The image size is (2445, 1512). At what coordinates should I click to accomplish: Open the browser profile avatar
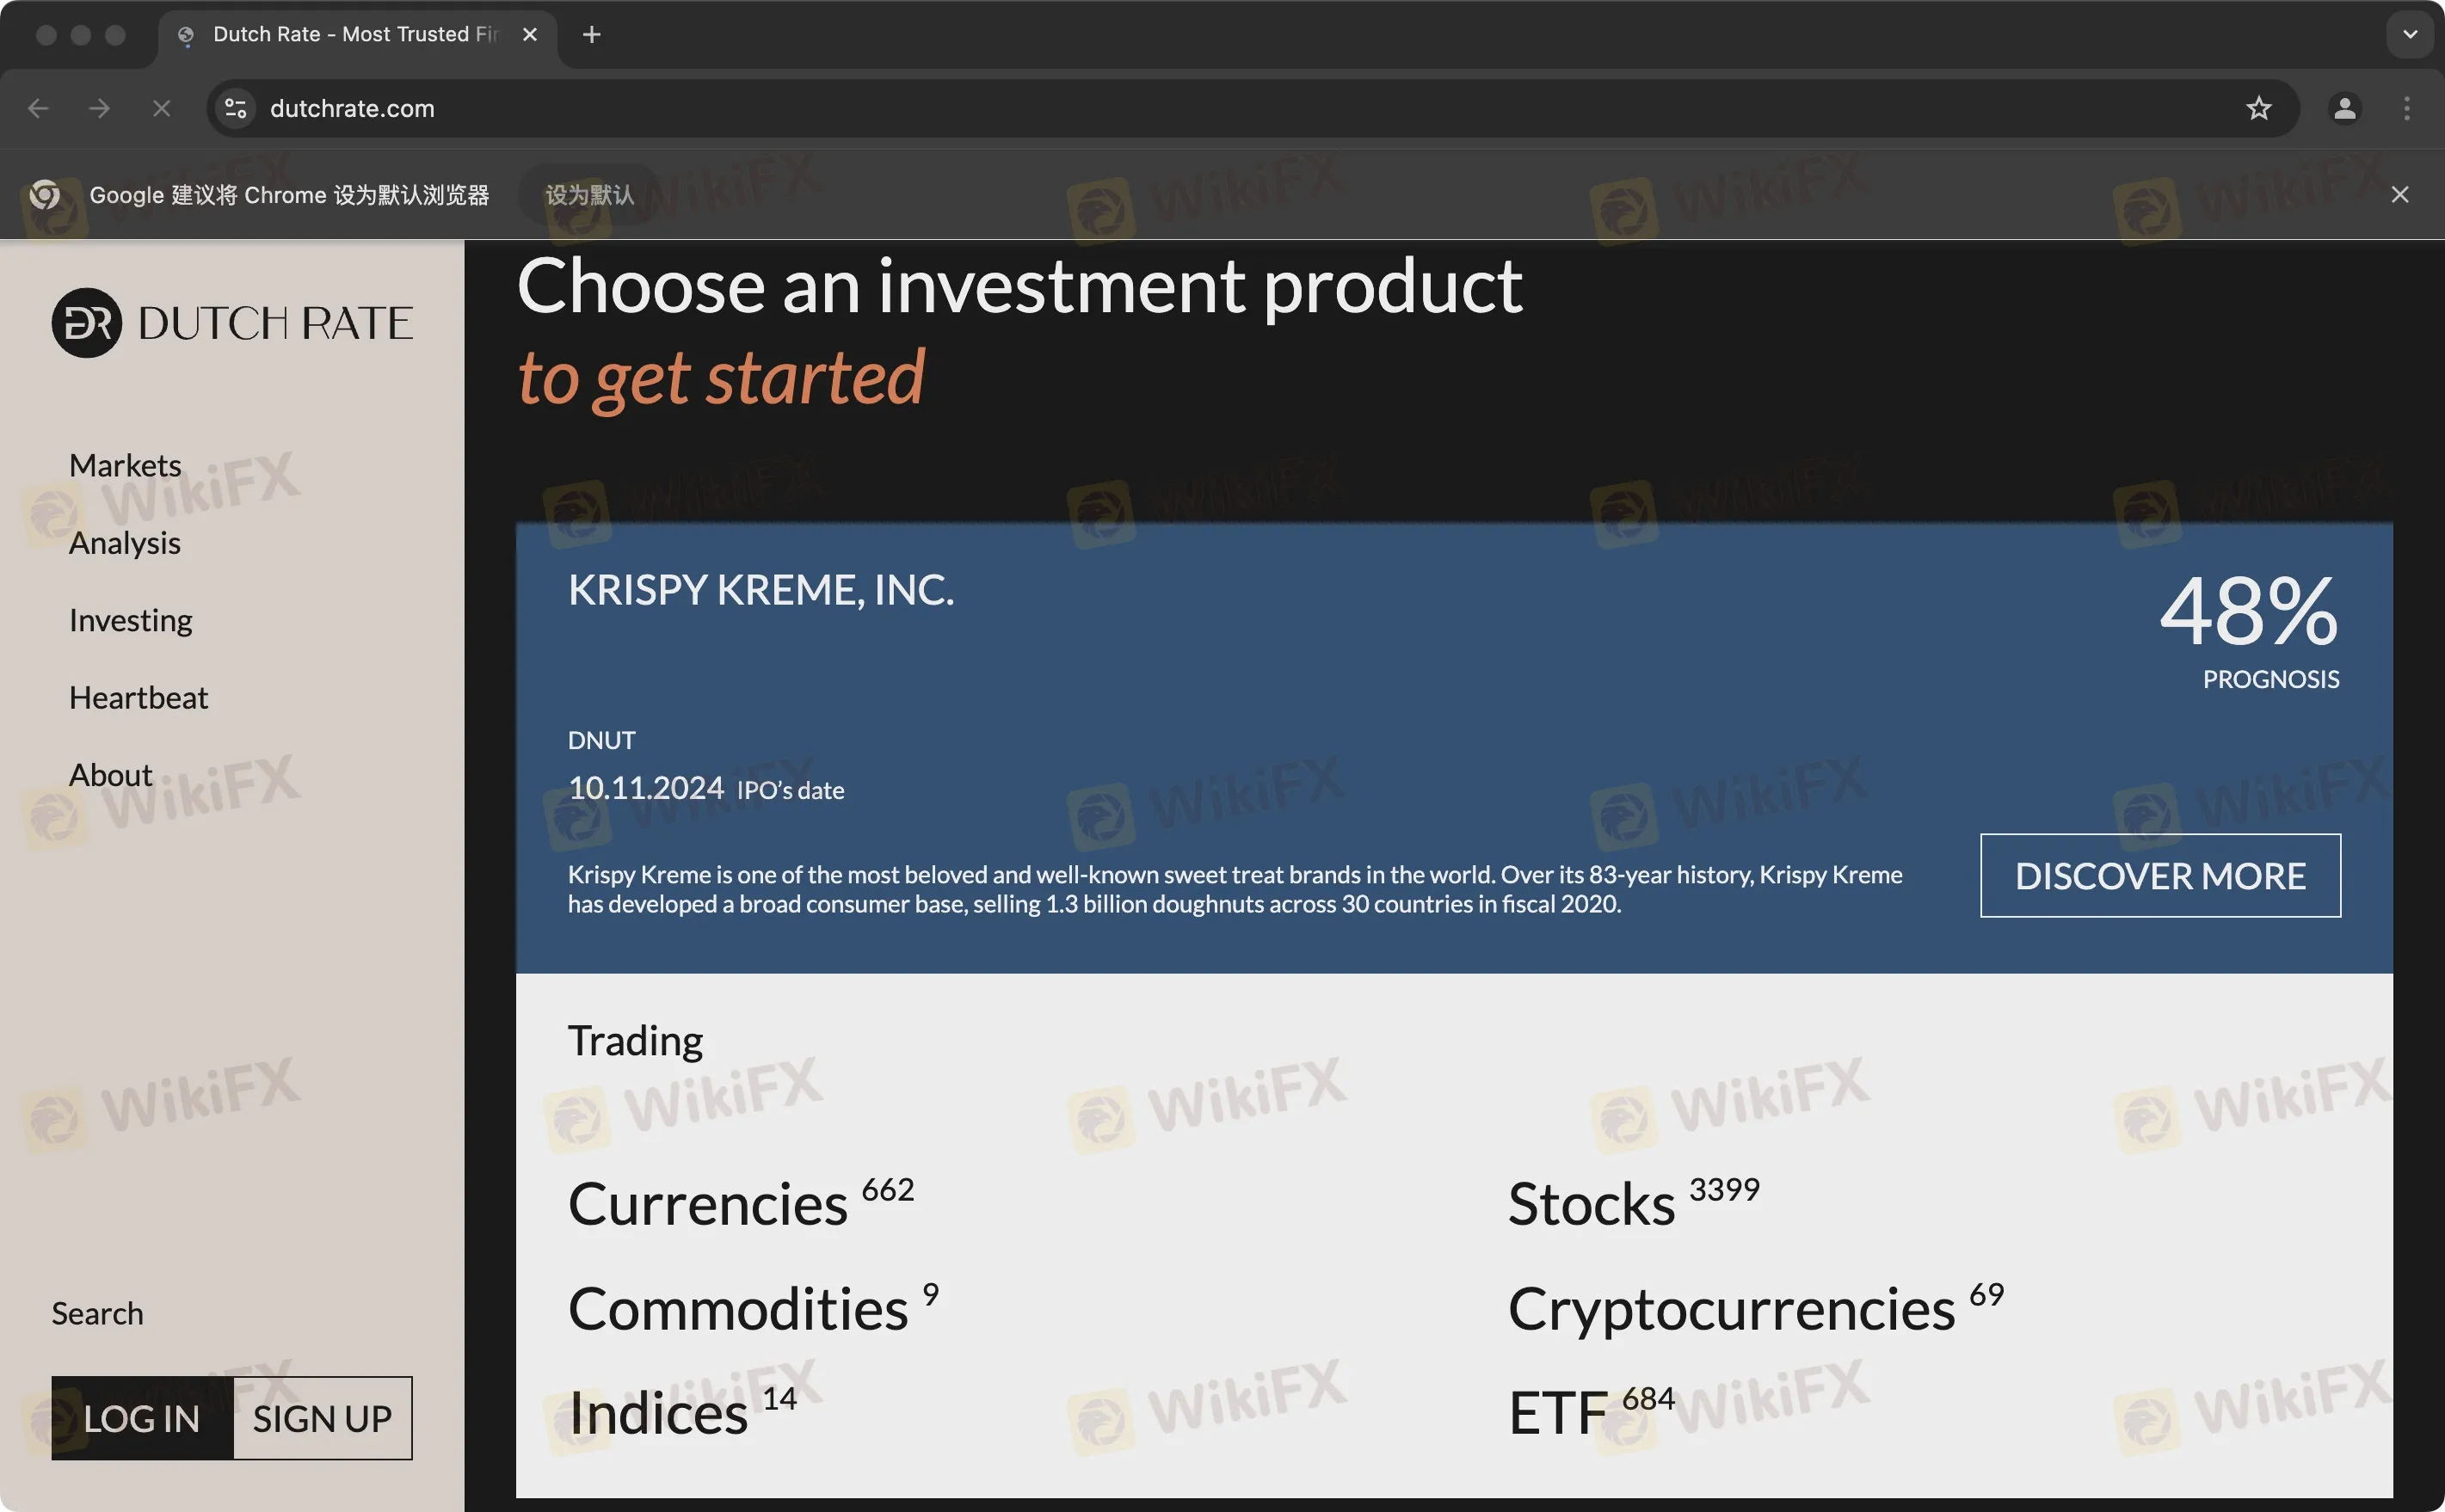click(x=2344, y=108)
